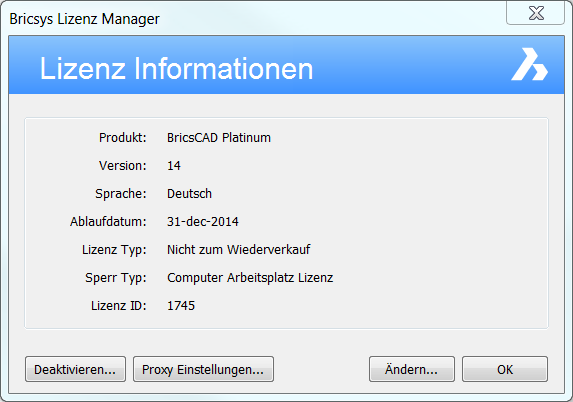The image size is (573, 402).
Task: Click the Bricsys logo icon in banner
Action: click(x=529, y=64)
